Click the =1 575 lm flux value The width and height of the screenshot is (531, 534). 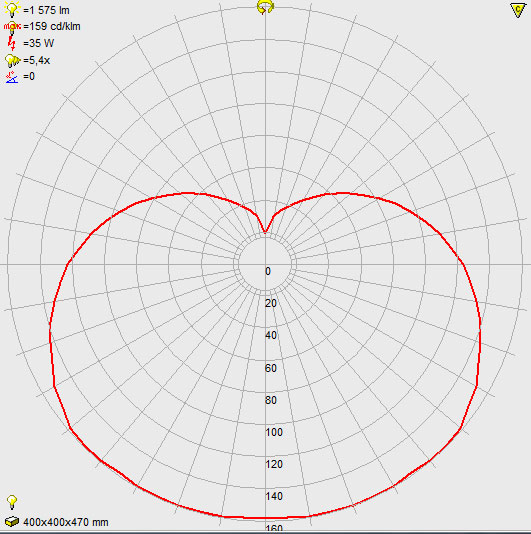pyautogui.click(x=46, y=10)
